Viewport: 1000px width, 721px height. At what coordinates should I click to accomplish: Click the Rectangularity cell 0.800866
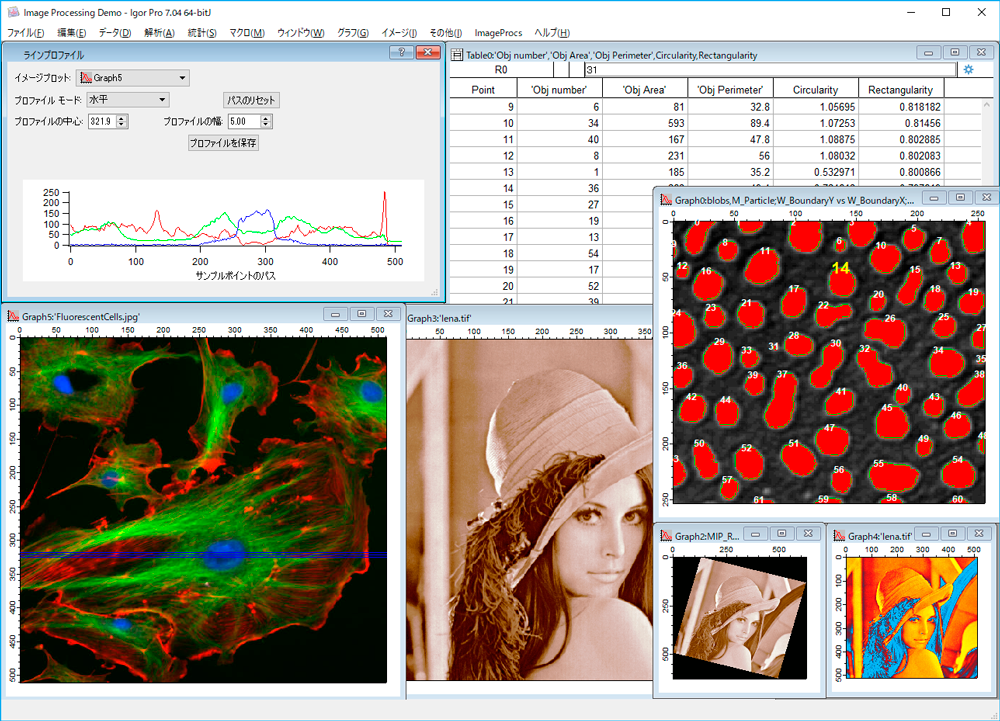pos(901,172)
